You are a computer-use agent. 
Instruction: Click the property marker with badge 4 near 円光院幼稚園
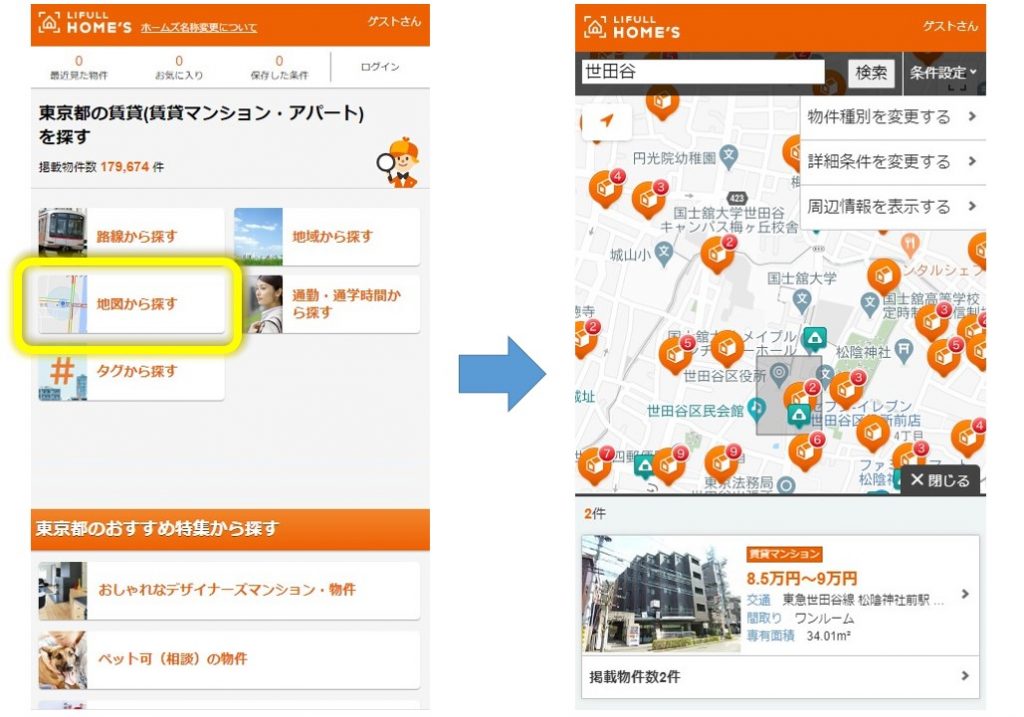point(607,188)
